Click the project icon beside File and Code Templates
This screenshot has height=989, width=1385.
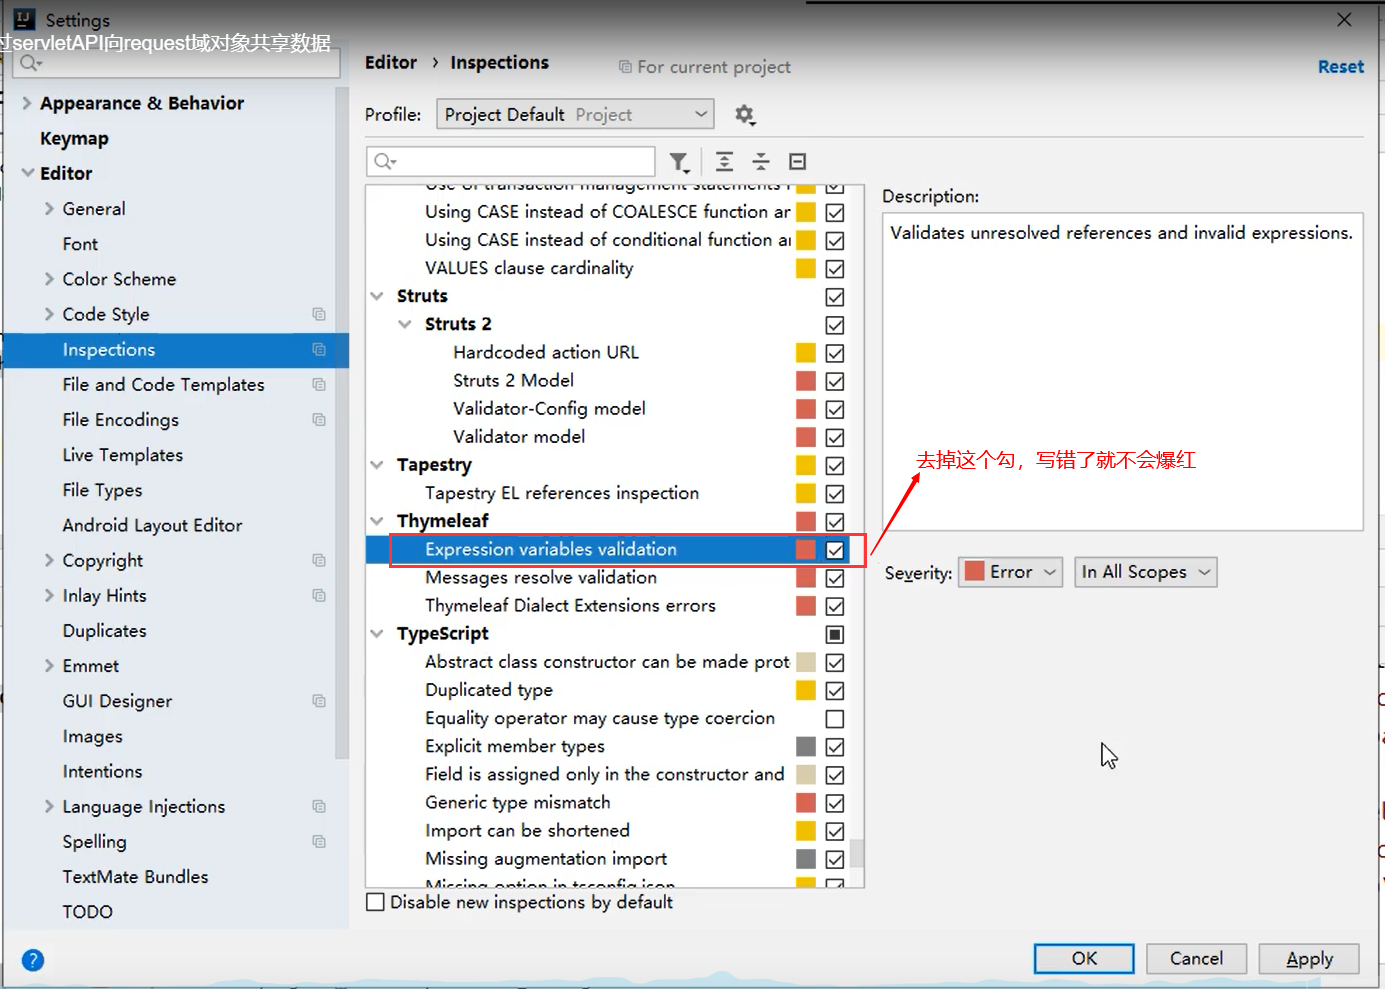[x=319, y=384]
